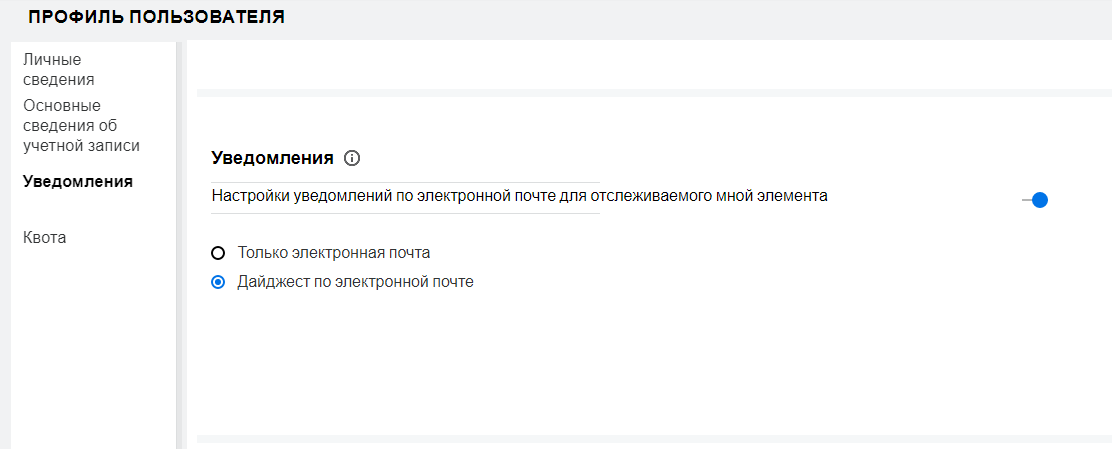
Task: Select Уведомления in the left sidebar
Action: point(78,182)
